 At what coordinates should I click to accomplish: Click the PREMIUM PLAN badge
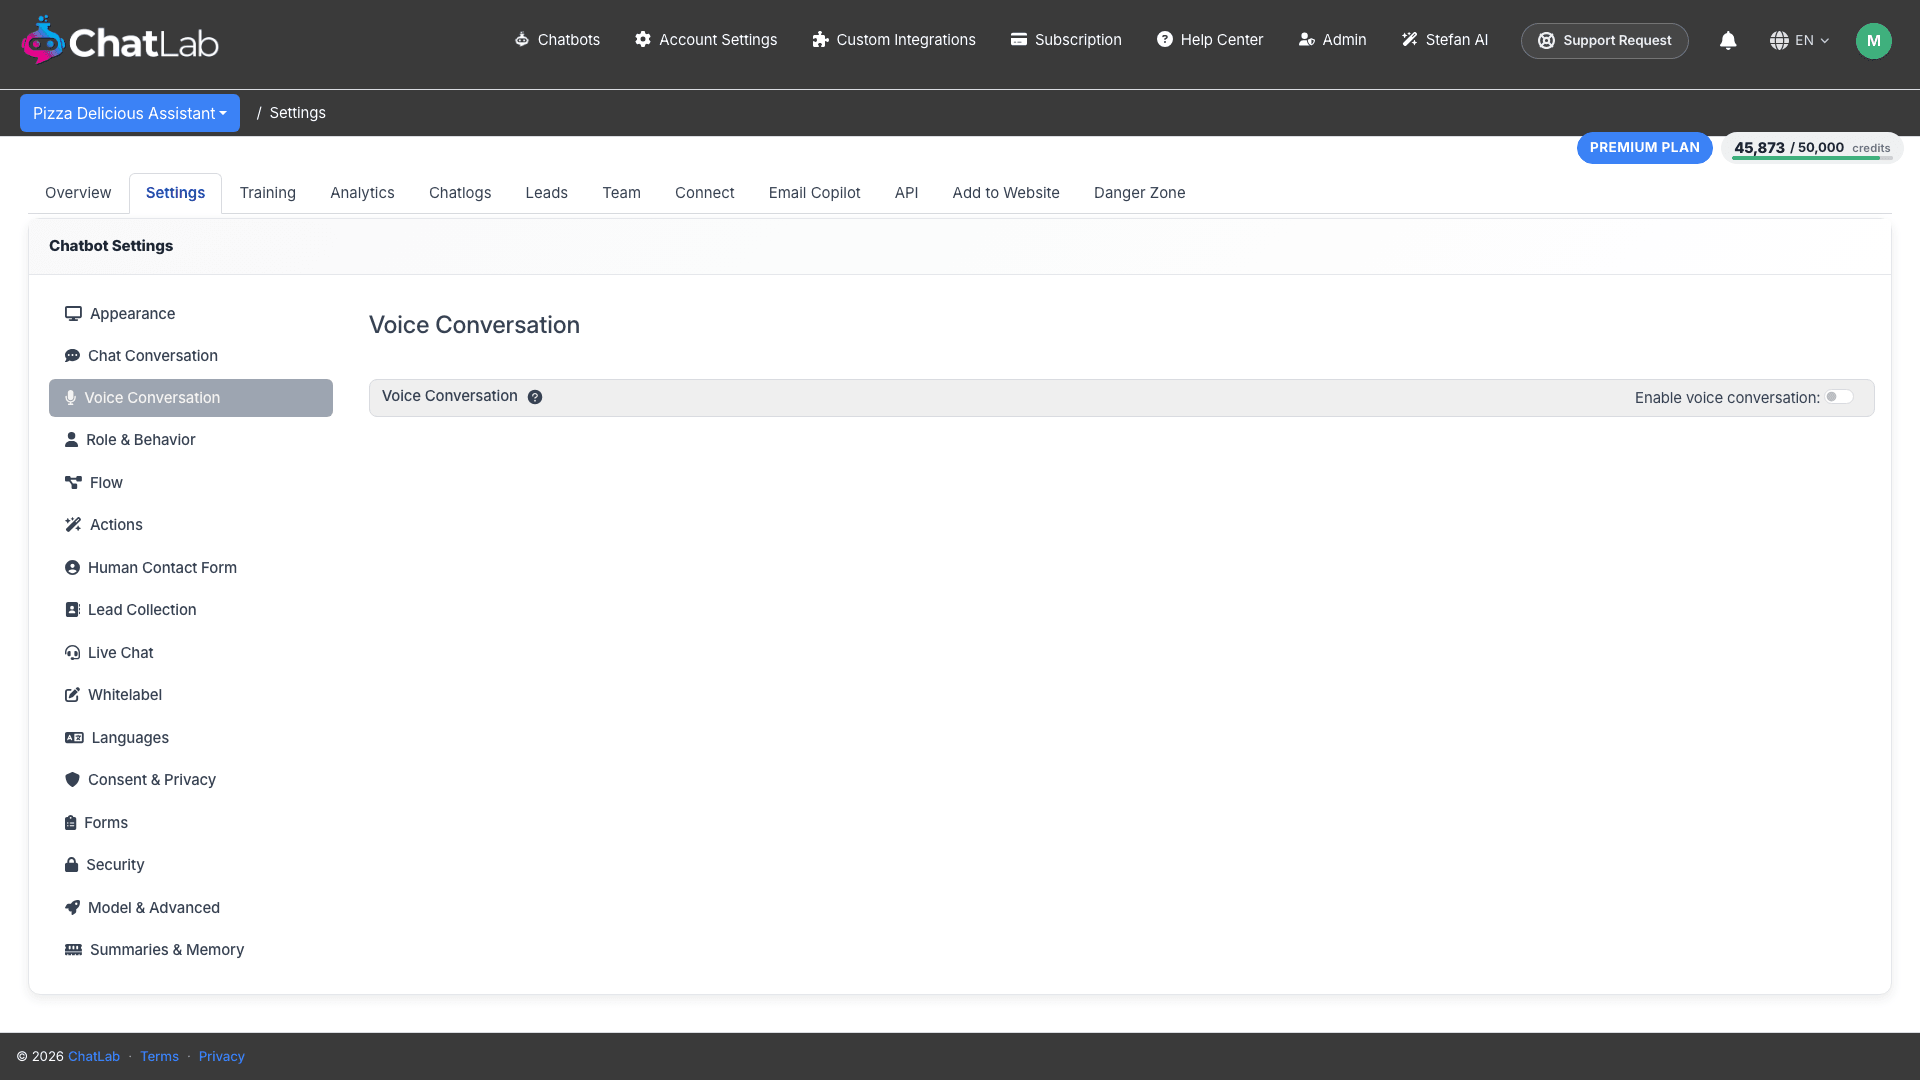[x=1644, y=148]
